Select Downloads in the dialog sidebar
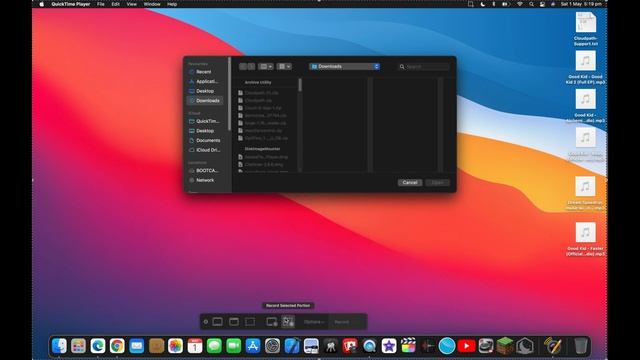Screen dimensions: 640x360 click(205, 100)
